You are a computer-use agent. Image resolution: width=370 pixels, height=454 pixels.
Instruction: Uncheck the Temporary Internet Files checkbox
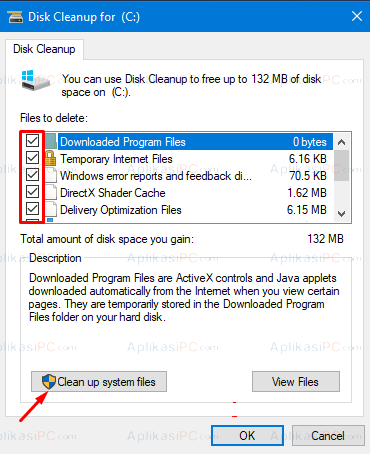click(x=32, y=158)
